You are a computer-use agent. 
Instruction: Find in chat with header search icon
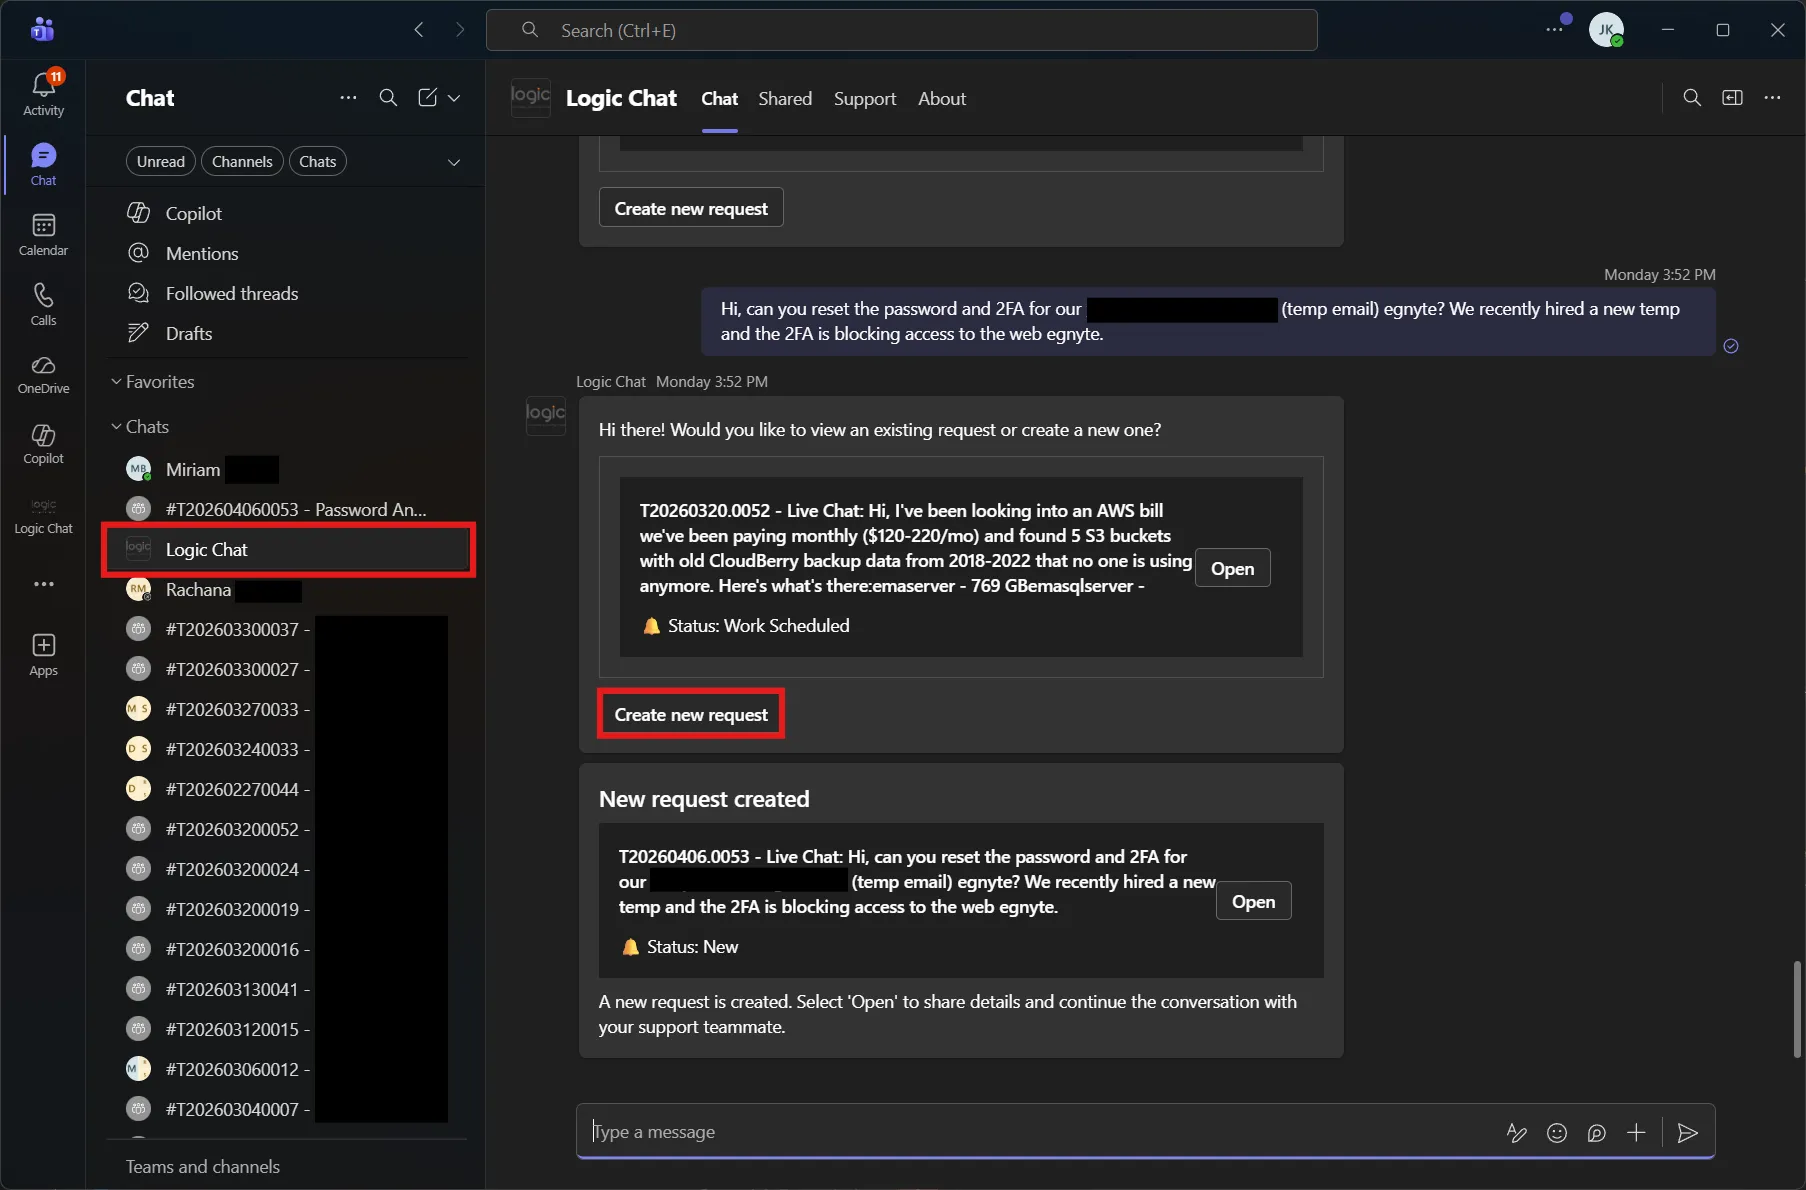pyautogui.click(x=1692, y=98)
